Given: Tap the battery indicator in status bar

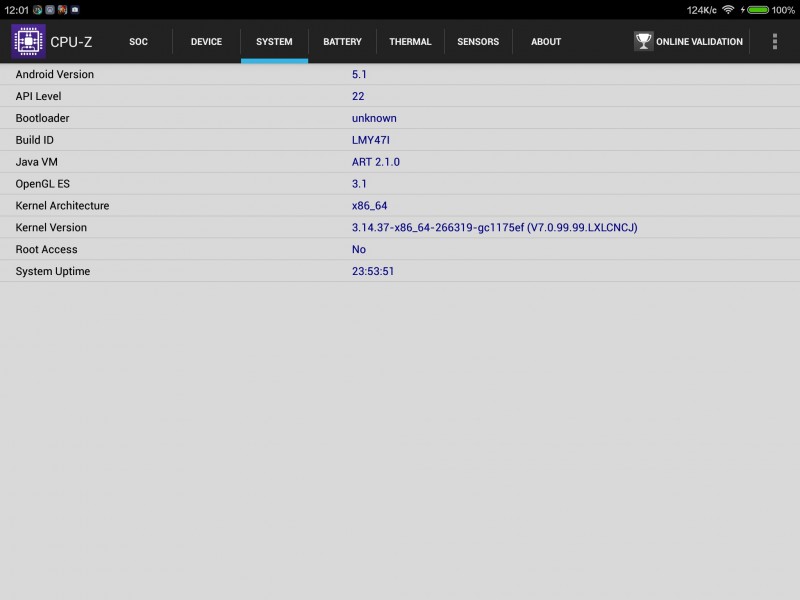Looking at the screenshot, I should pos(758,10).
